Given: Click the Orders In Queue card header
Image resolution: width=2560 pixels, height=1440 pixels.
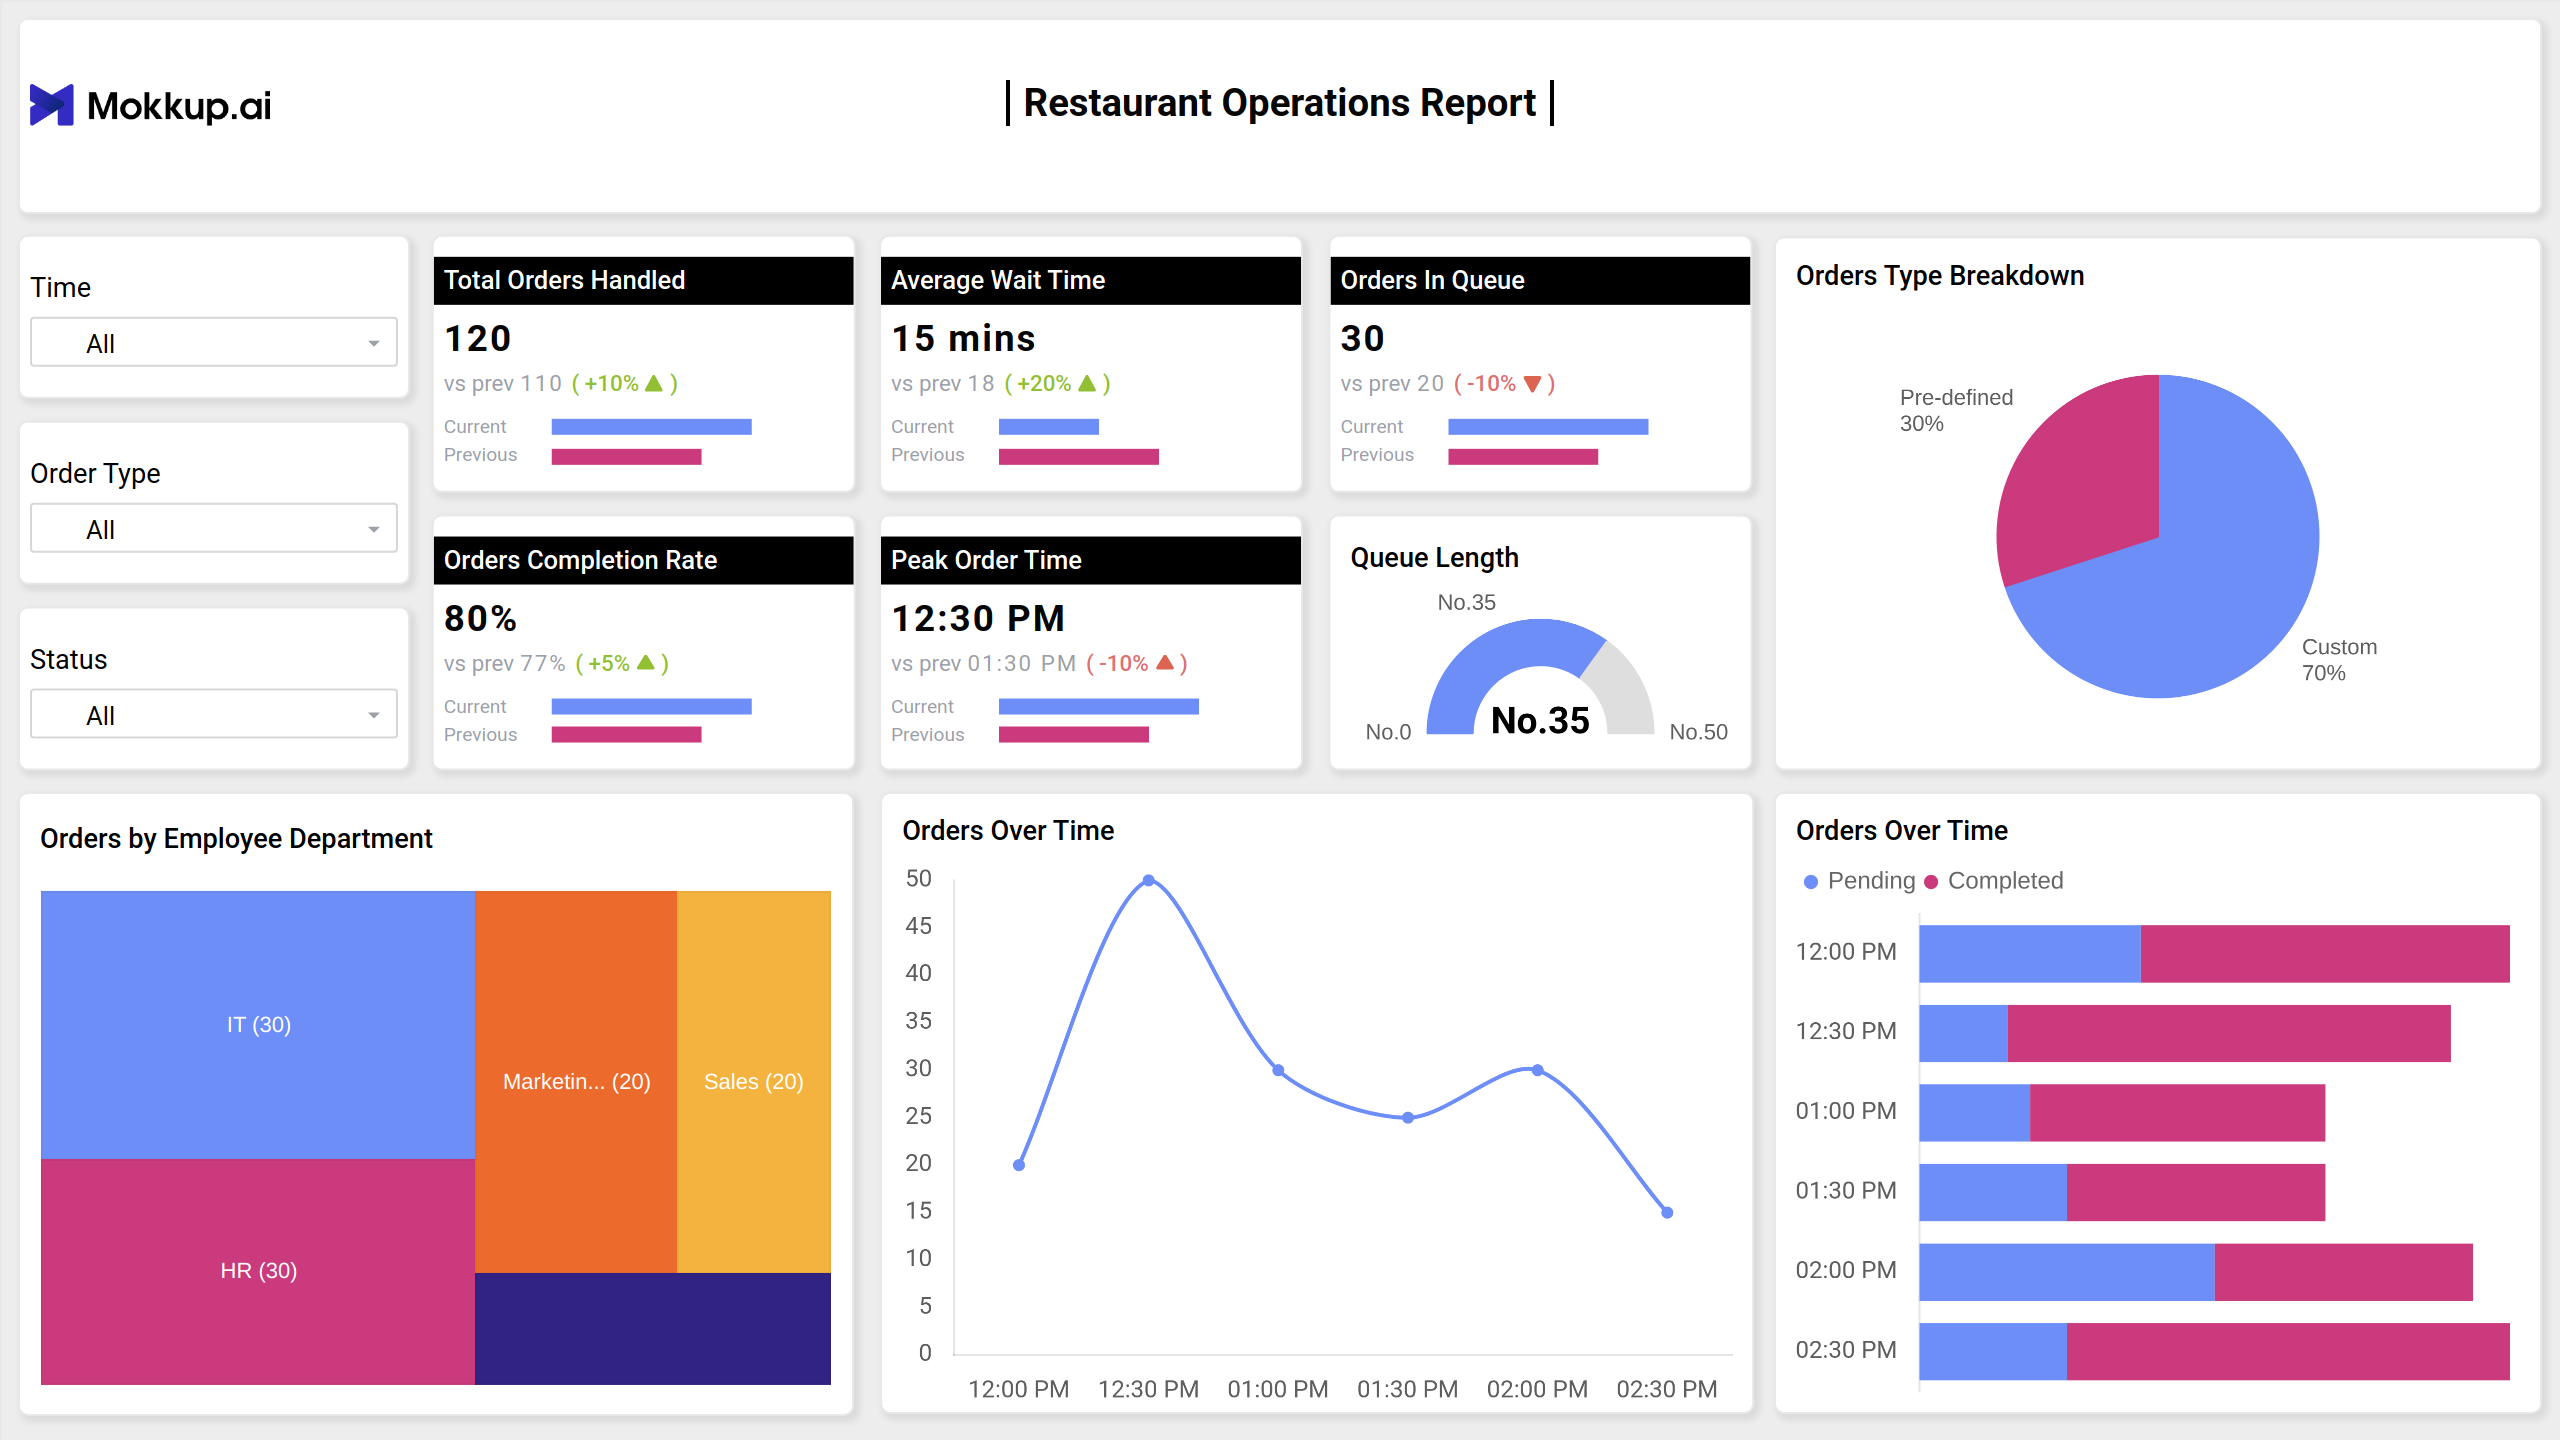Looking at the screenshot, I should [x=1540, y=281].
